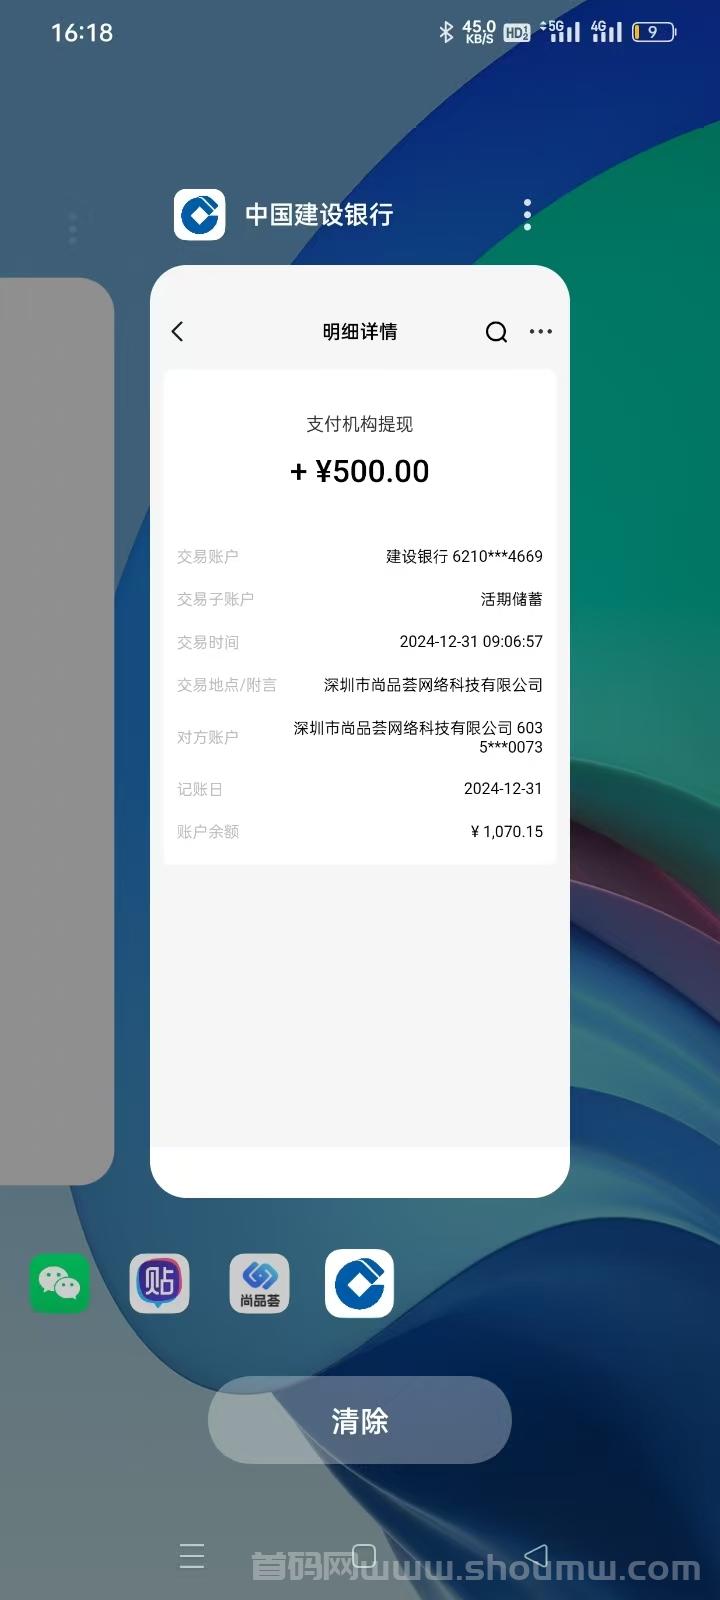Image resolution: width=720 pixels, height=1600 pixels.
Task: Tap the China Construction Bank app icon header
Action: coord(200,214)
